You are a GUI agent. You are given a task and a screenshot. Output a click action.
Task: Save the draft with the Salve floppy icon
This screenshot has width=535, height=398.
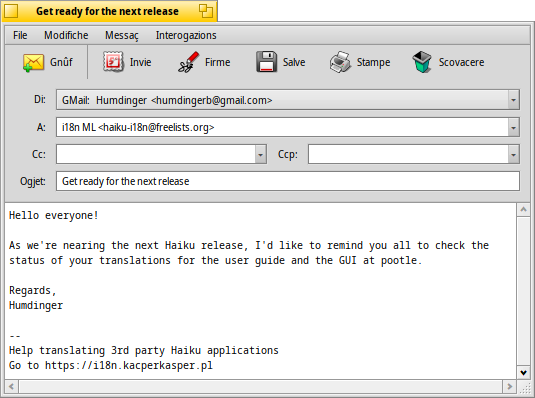click(x=266, y=62)
